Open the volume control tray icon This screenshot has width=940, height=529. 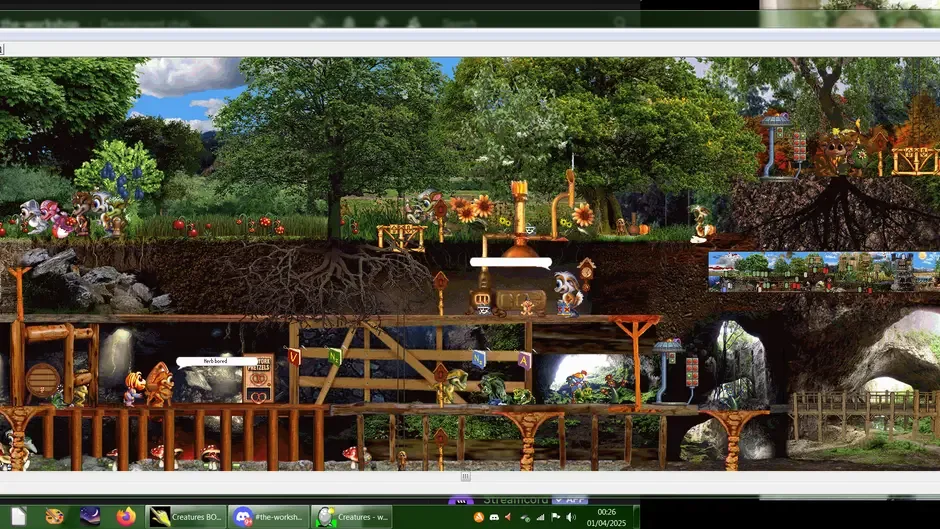pyautogui.click(x=571, y=517)
